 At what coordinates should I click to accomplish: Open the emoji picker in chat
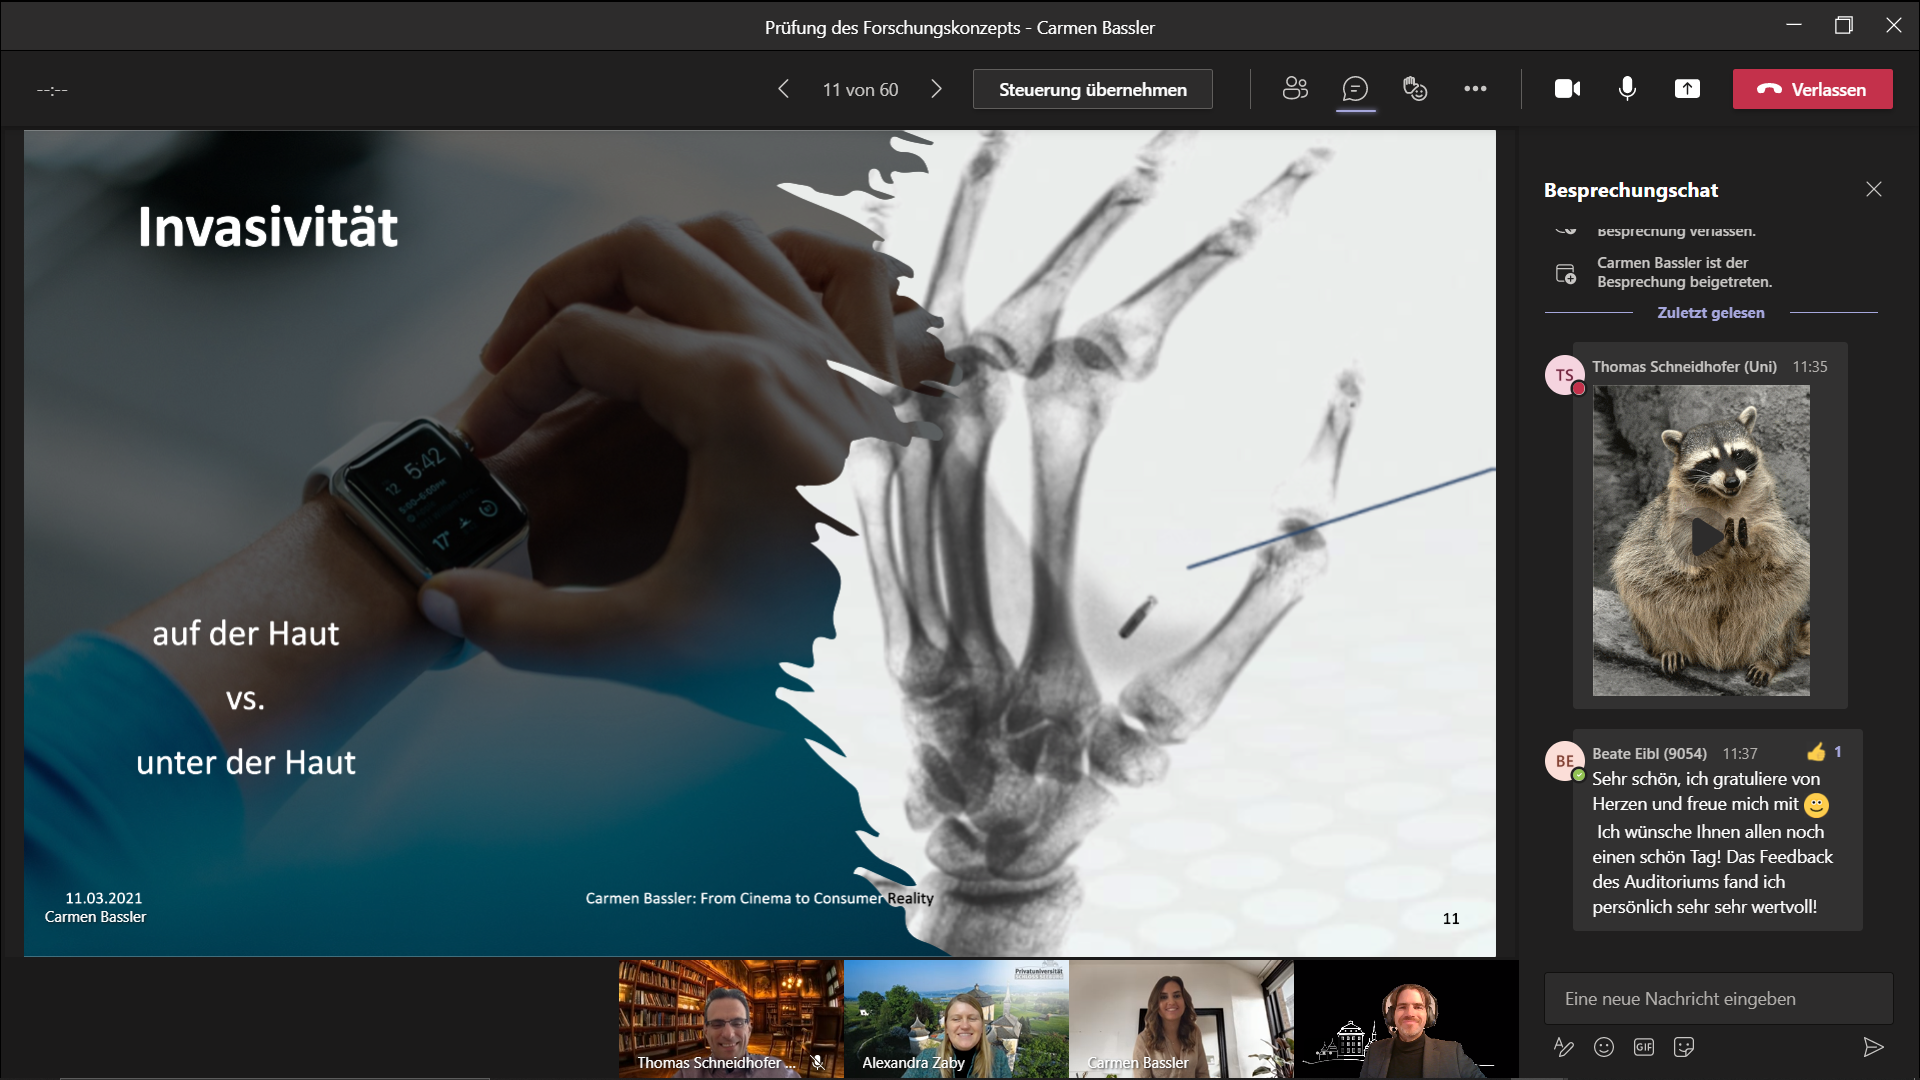tap(1604, 1047)
